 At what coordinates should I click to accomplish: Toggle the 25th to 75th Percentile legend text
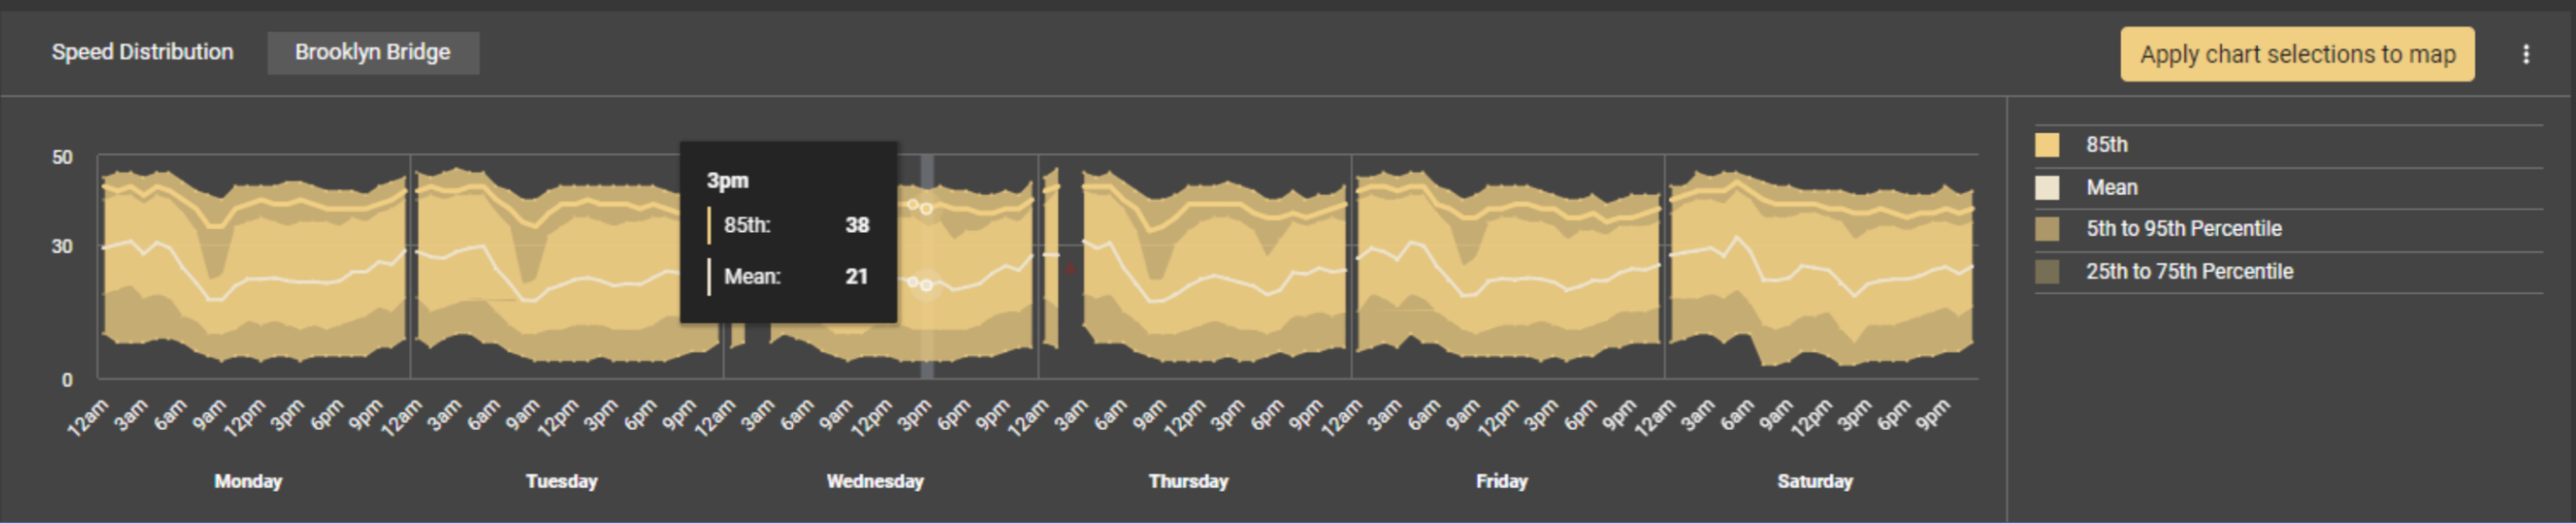(2189, 272)
